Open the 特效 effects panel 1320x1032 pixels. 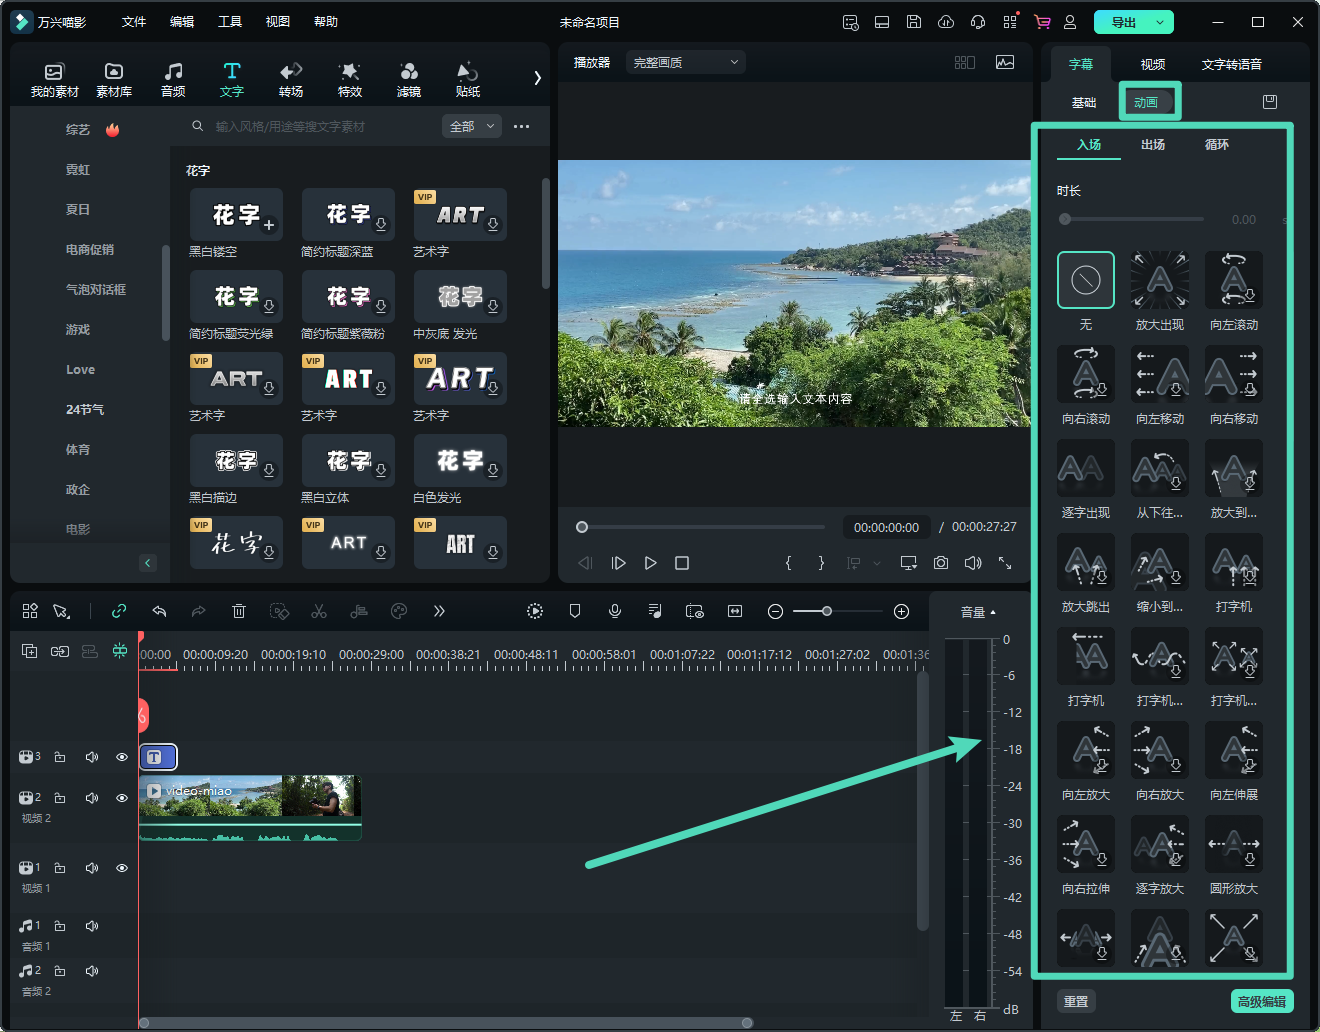pyautogui.click(x=349, y=79)
